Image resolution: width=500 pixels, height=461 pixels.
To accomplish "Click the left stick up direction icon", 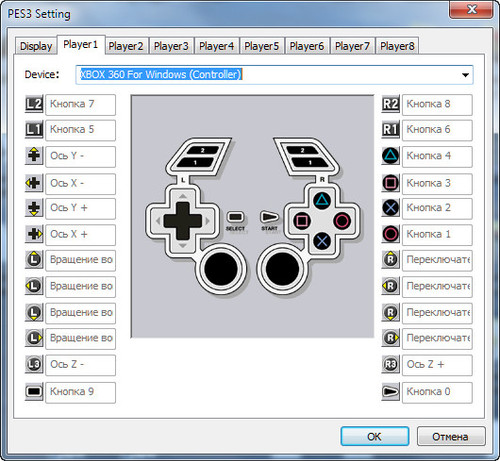I will pos(34,260).
